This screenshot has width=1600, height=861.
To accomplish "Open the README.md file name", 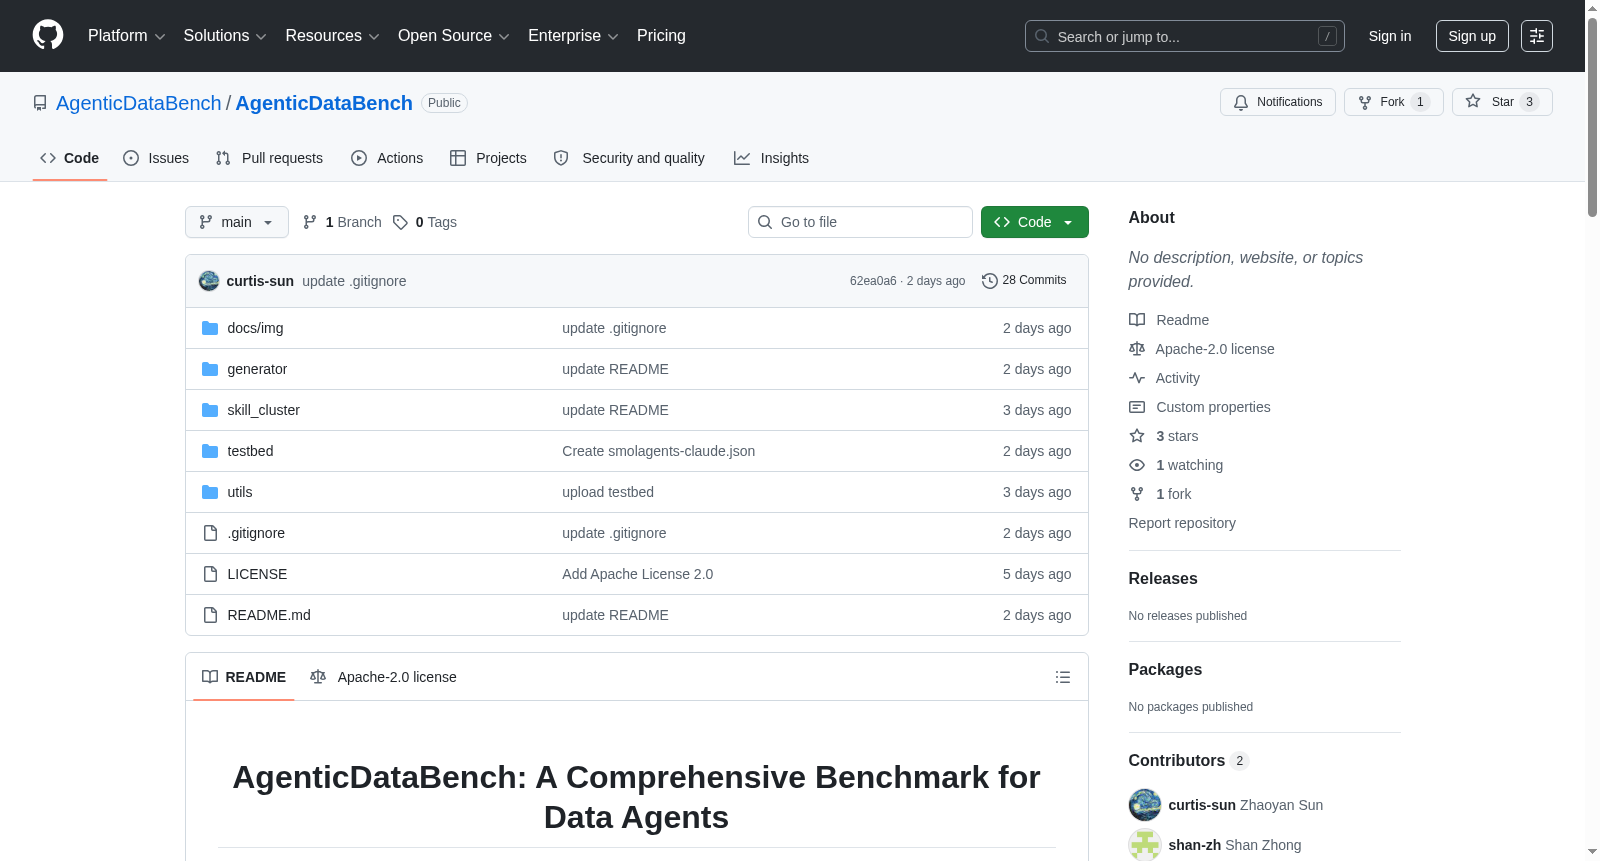I will point(269,615).
